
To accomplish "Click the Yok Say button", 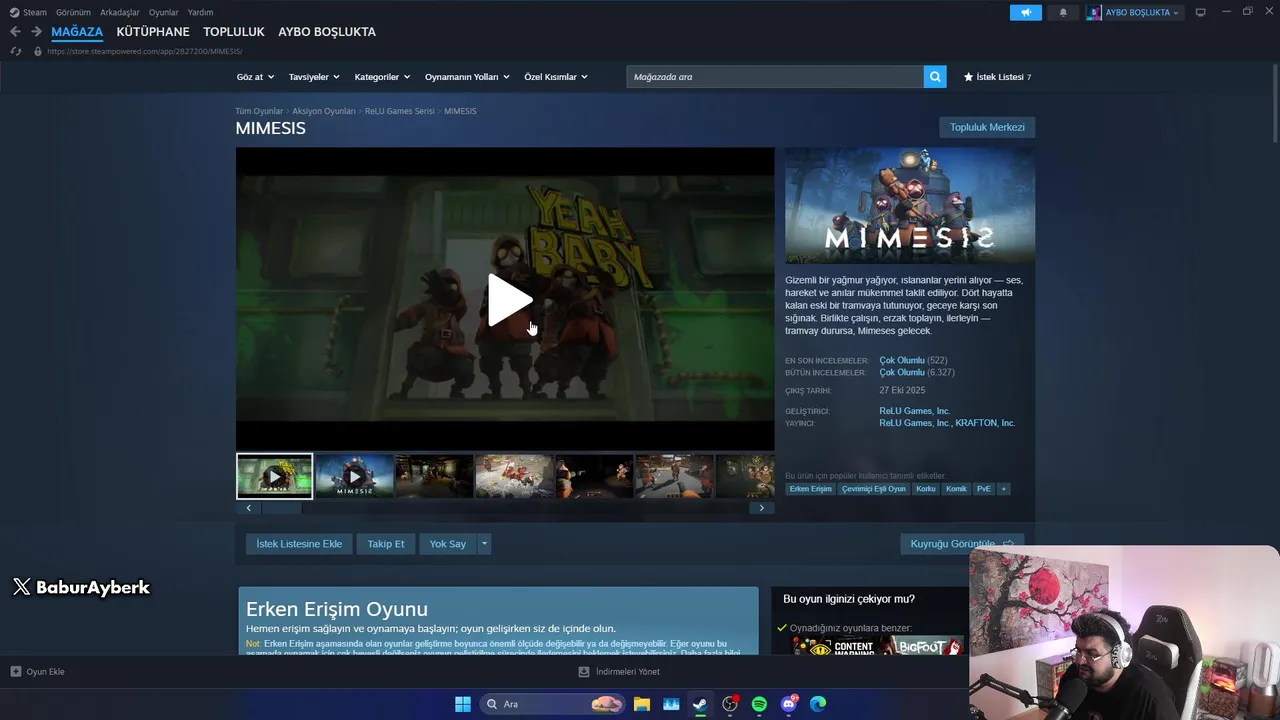I will 448,544.
